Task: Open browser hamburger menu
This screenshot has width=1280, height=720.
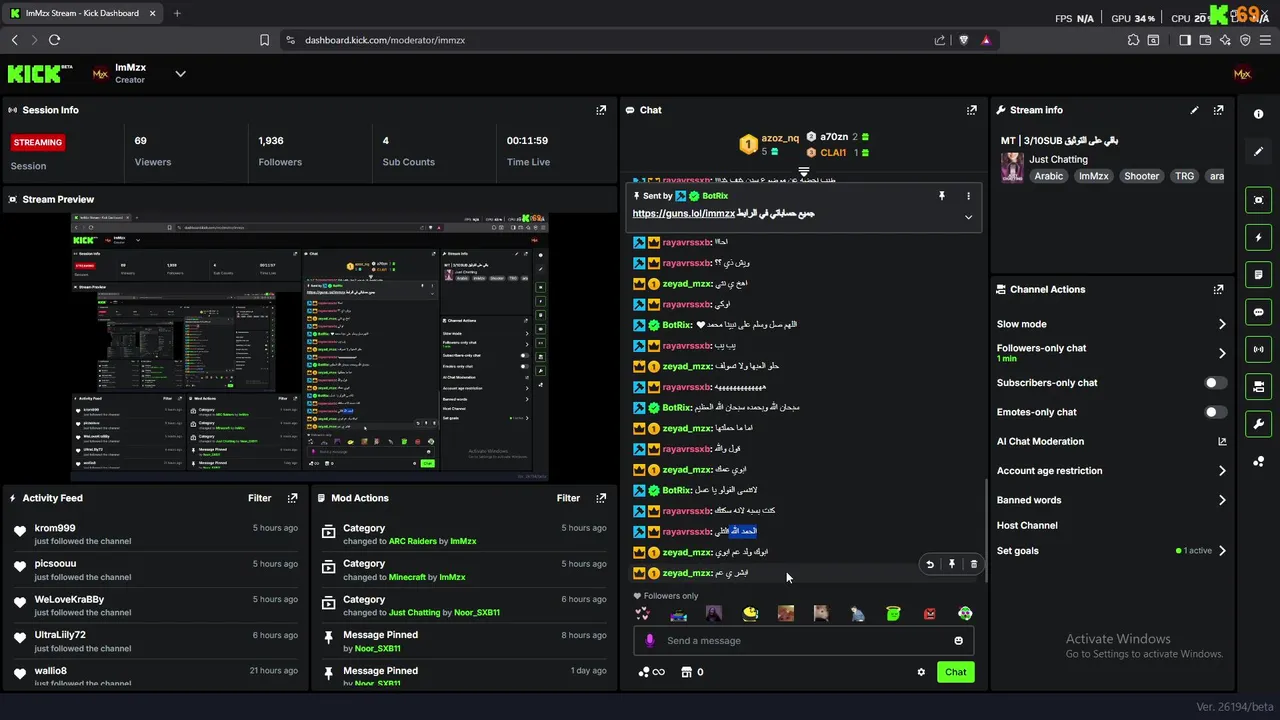Action: [1266, 40]
